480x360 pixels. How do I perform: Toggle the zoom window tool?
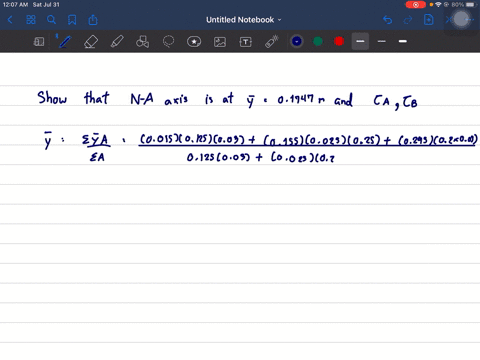[39, 42]
